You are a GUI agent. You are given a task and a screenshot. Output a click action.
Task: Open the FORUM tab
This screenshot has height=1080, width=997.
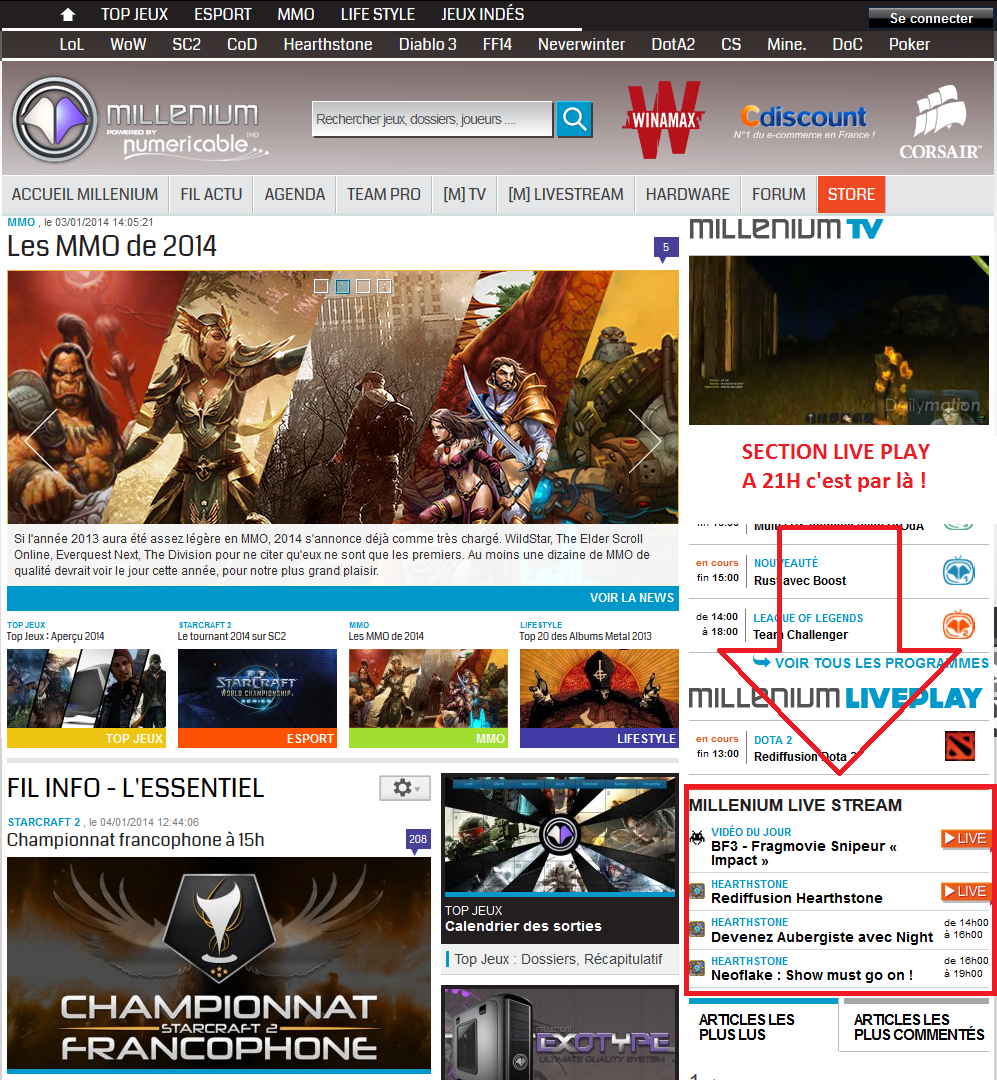(x=779, y=194)
